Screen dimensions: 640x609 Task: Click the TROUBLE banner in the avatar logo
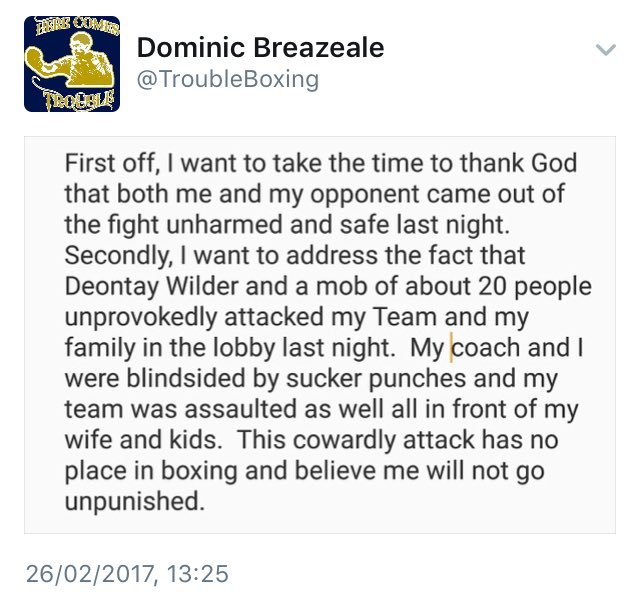click(78, 100)
